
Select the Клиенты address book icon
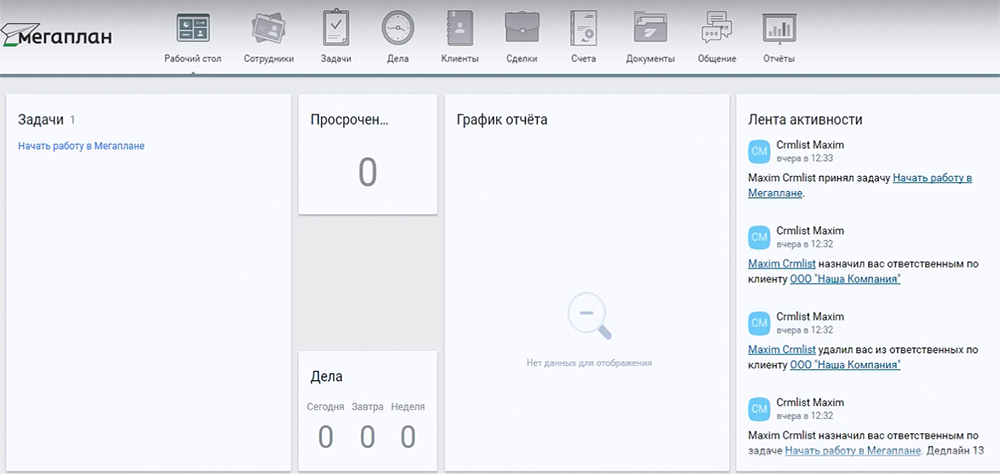point(460,29)
